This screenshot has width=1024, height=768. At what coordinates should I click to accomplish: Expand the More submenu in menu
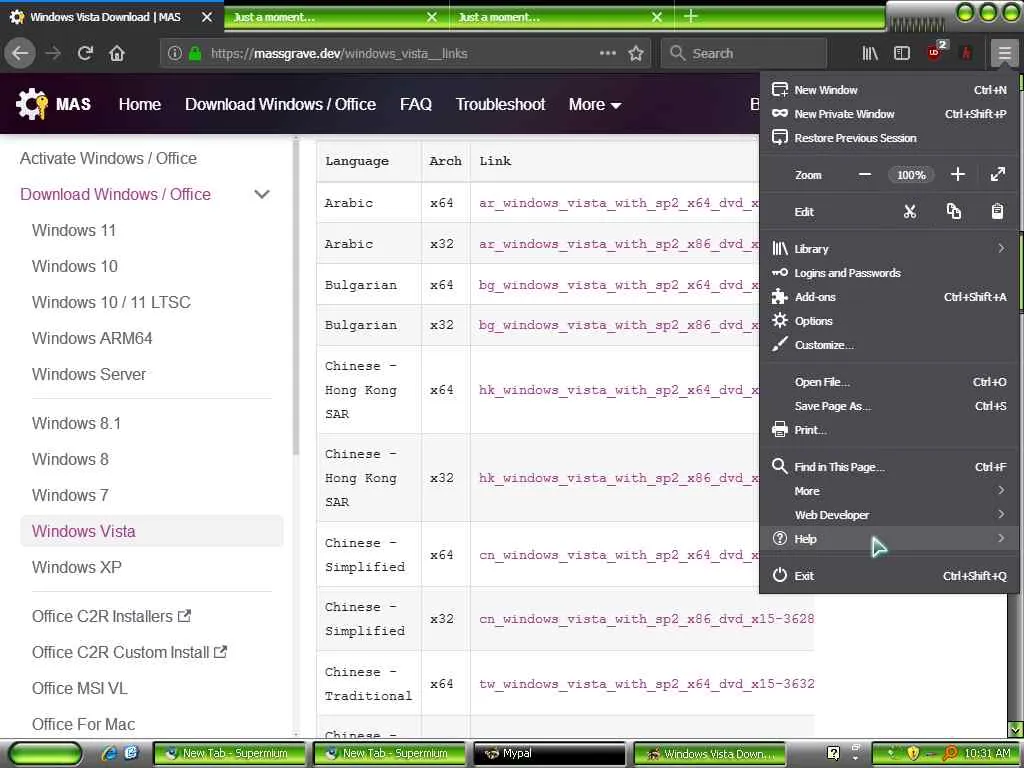(x=889, y=491)
